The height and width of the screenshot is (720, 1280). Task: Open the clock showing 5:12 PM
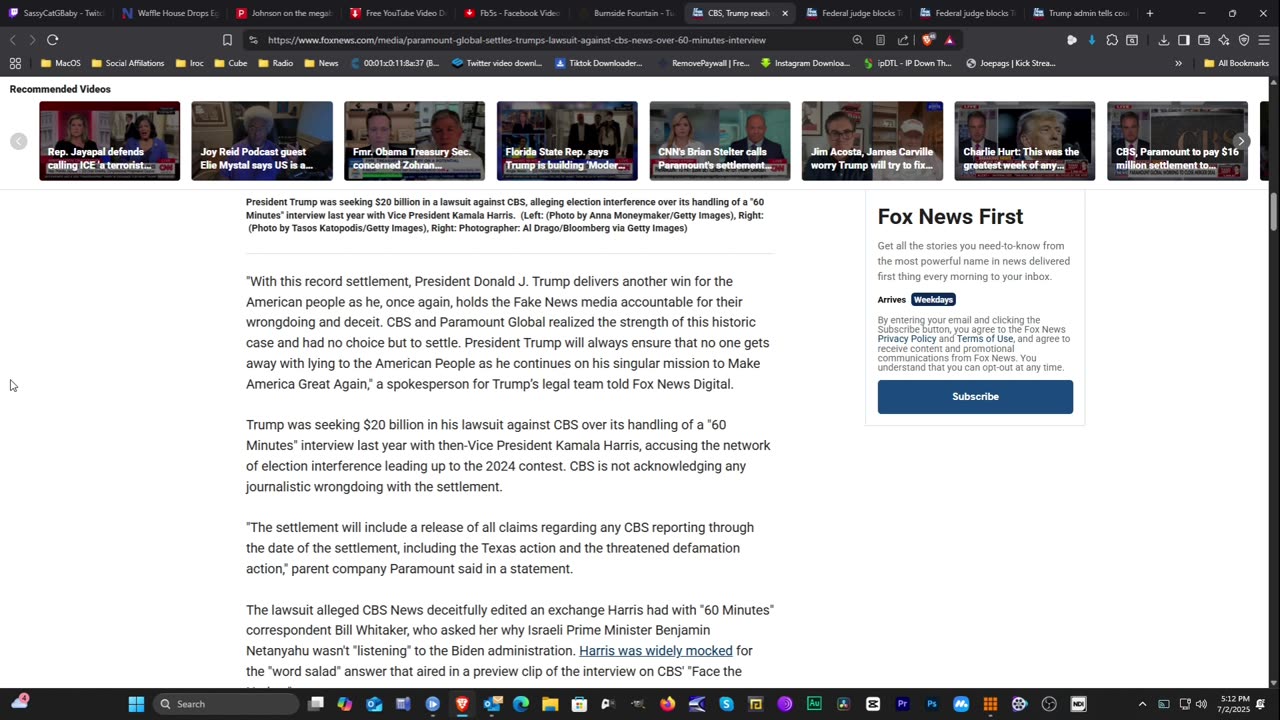coord(1235,704)
